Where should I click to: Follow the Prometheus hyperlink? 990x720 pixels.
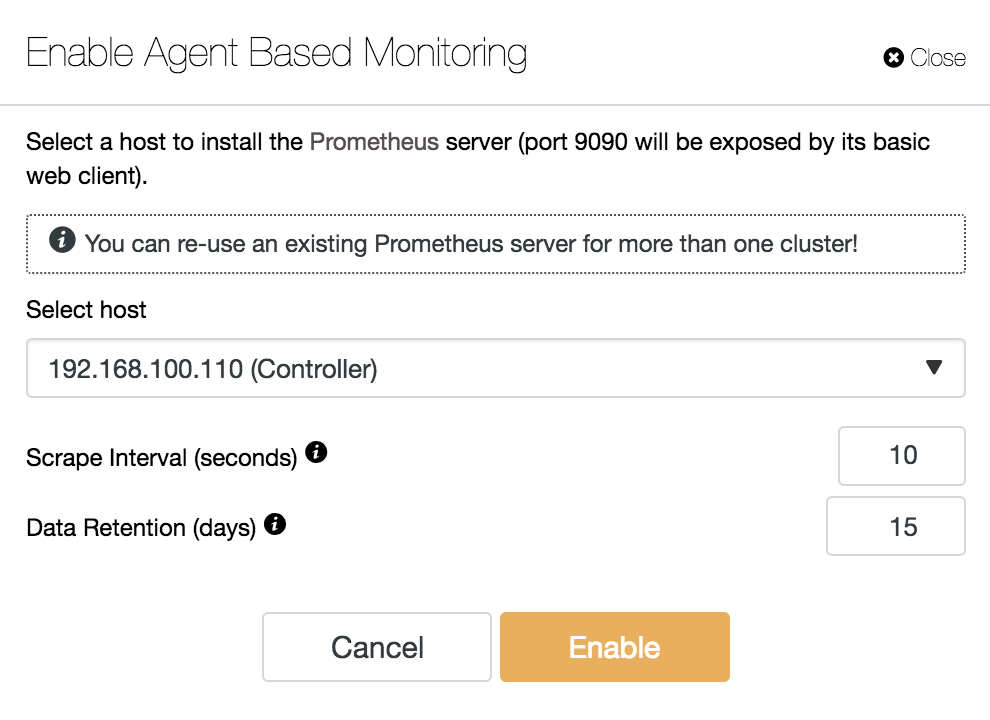tap(374, 142)
